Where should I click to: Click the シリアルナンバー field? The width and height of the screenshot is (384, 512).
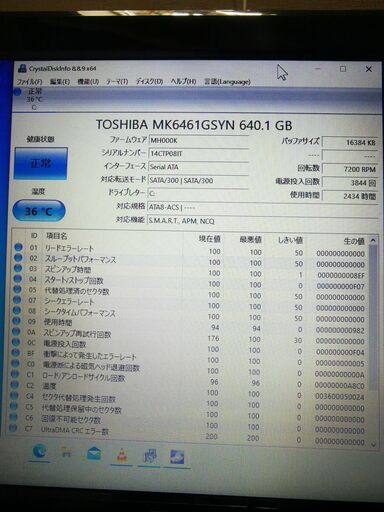tap(198, 154)
